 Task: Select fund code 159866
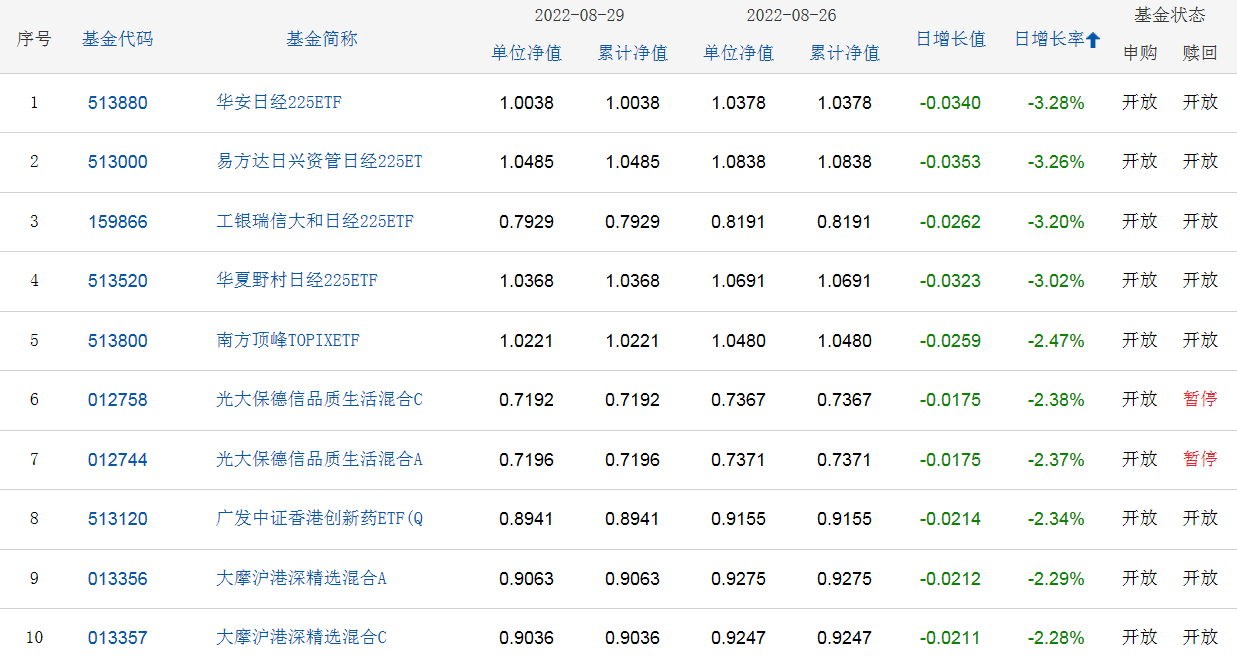pos(117,222)
